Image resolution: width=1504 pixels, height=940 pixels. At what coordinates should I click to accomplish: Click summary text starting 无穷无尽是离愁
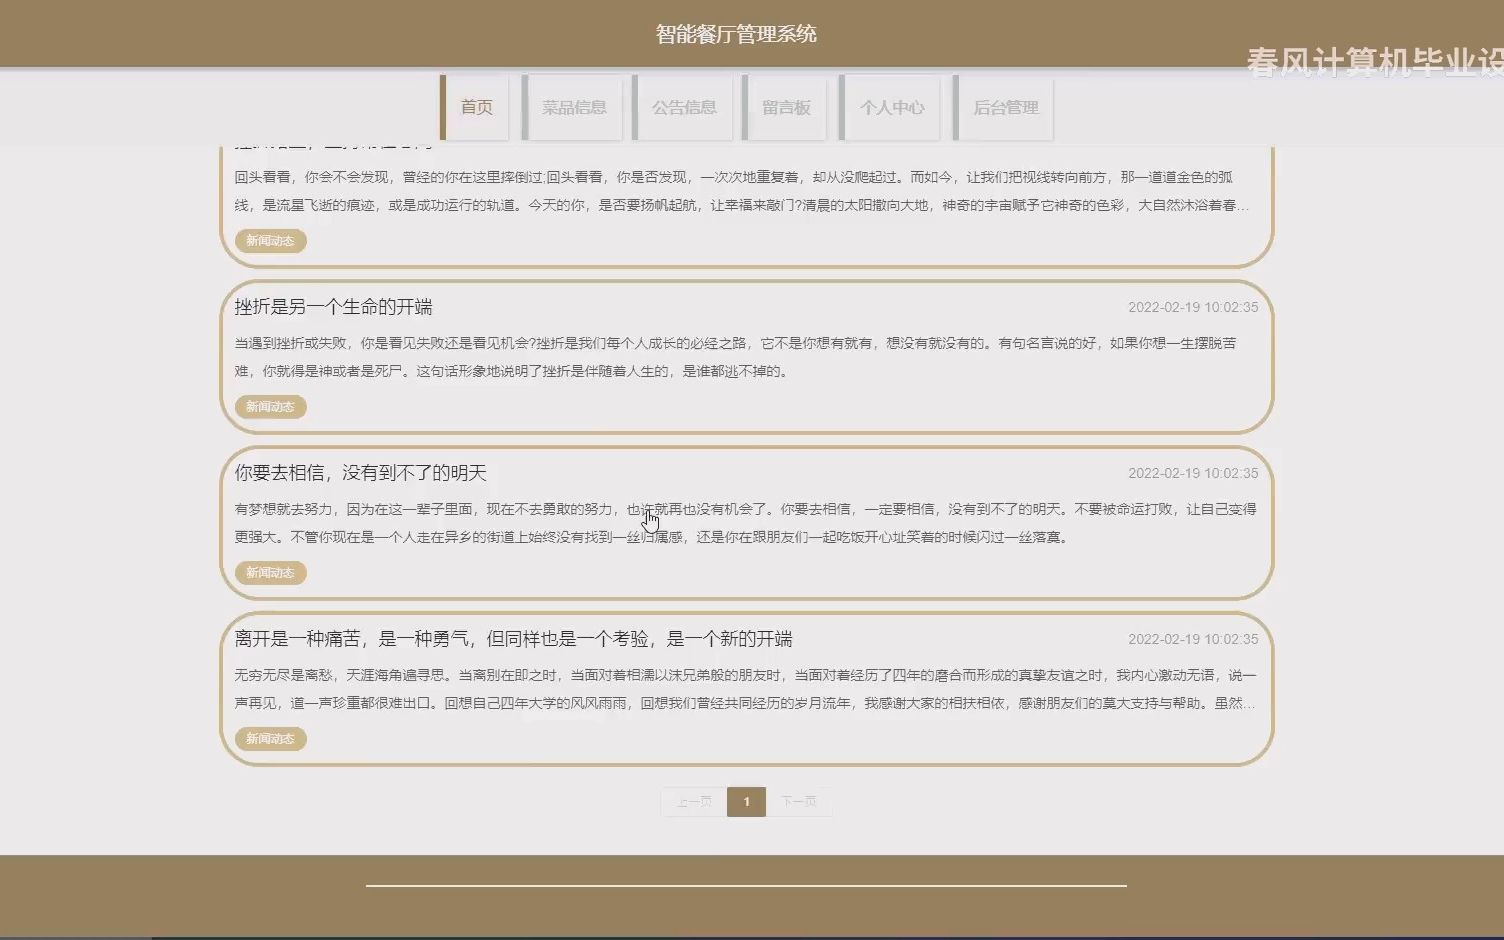[745, 689]
